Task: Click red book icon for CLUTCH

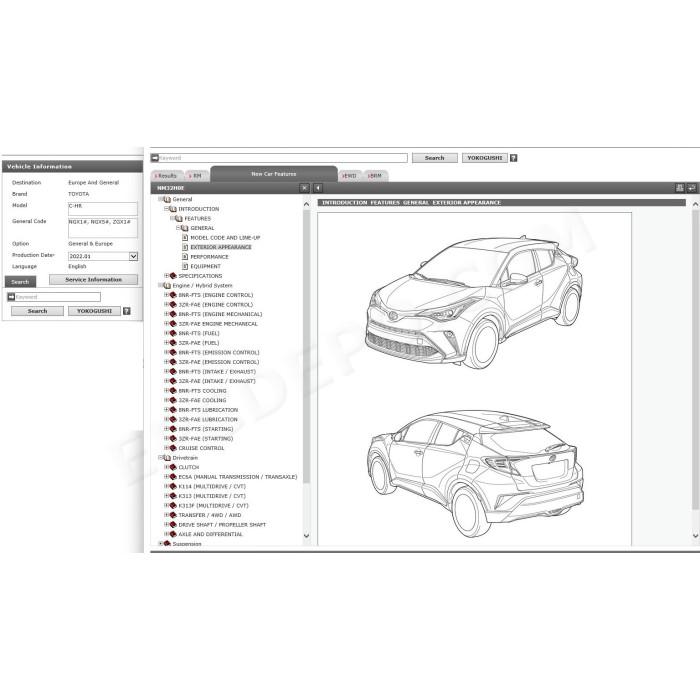Action: point(173,467)
